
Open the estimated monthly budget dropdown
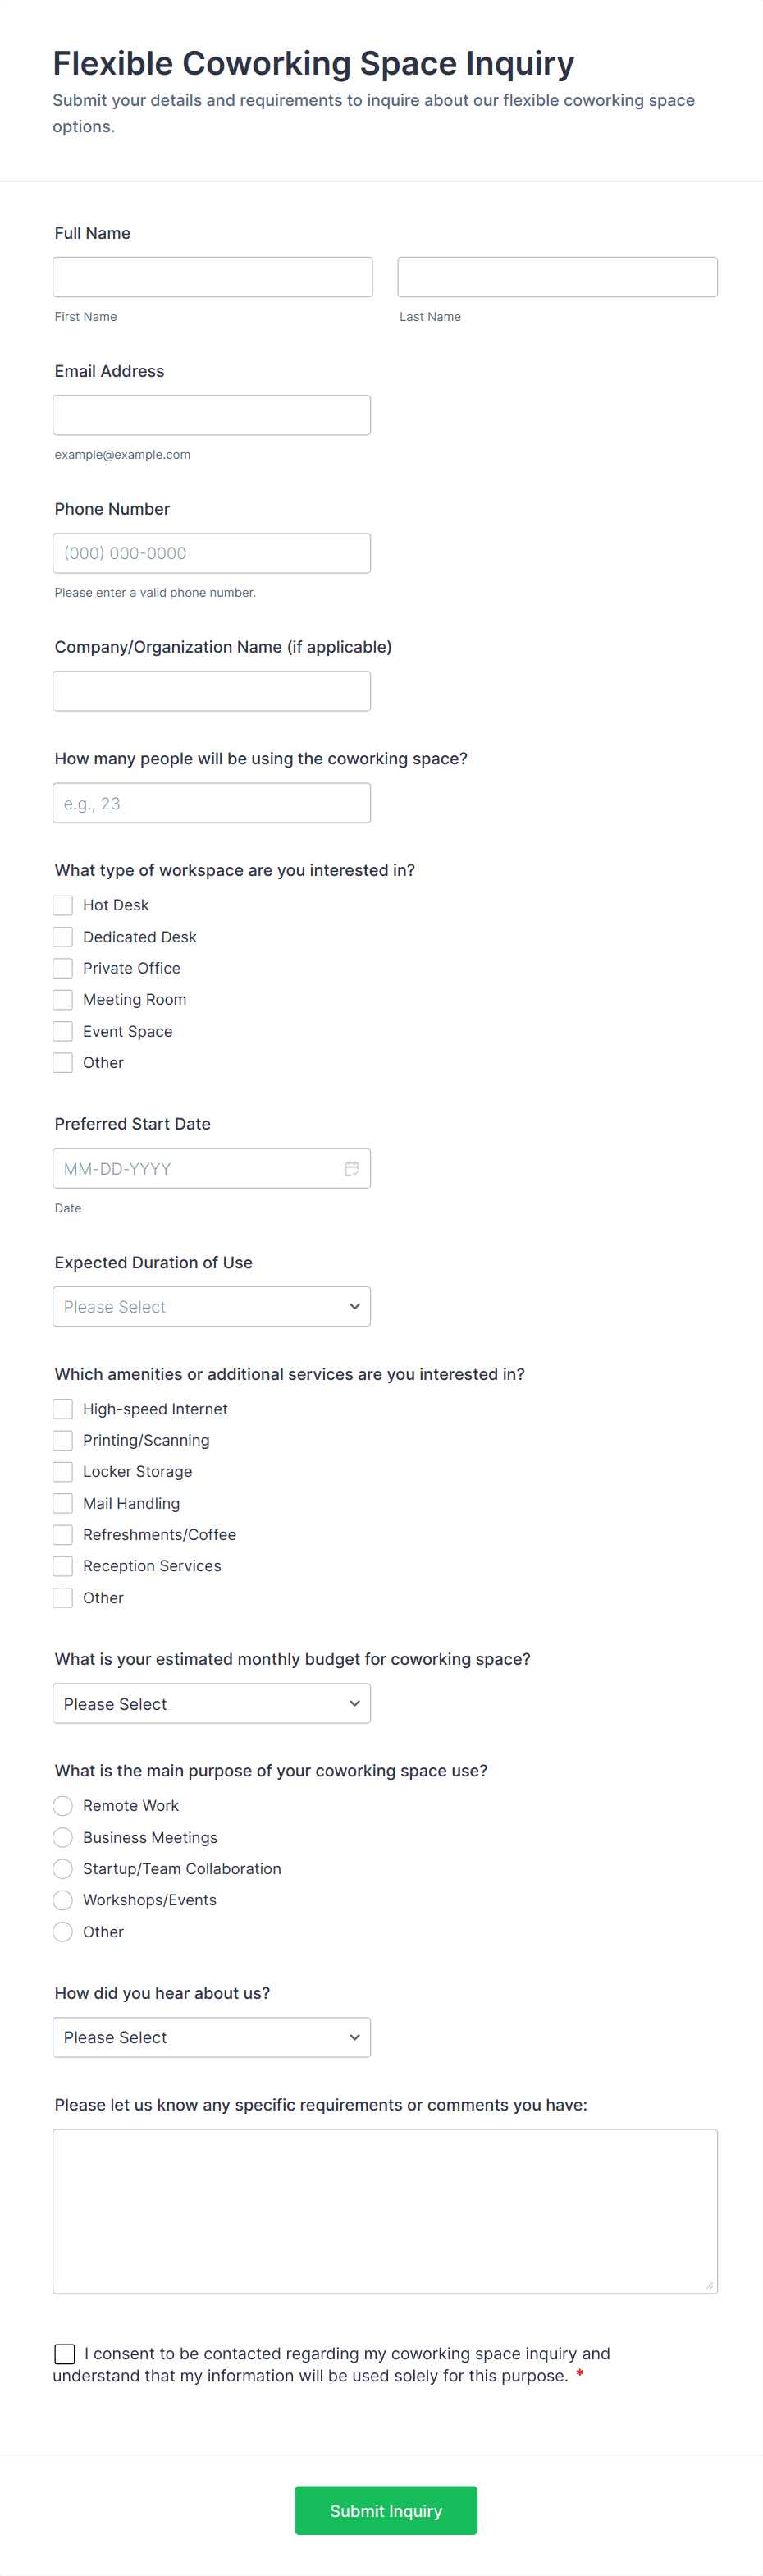pyautogui.click(x=211, y=1703)
